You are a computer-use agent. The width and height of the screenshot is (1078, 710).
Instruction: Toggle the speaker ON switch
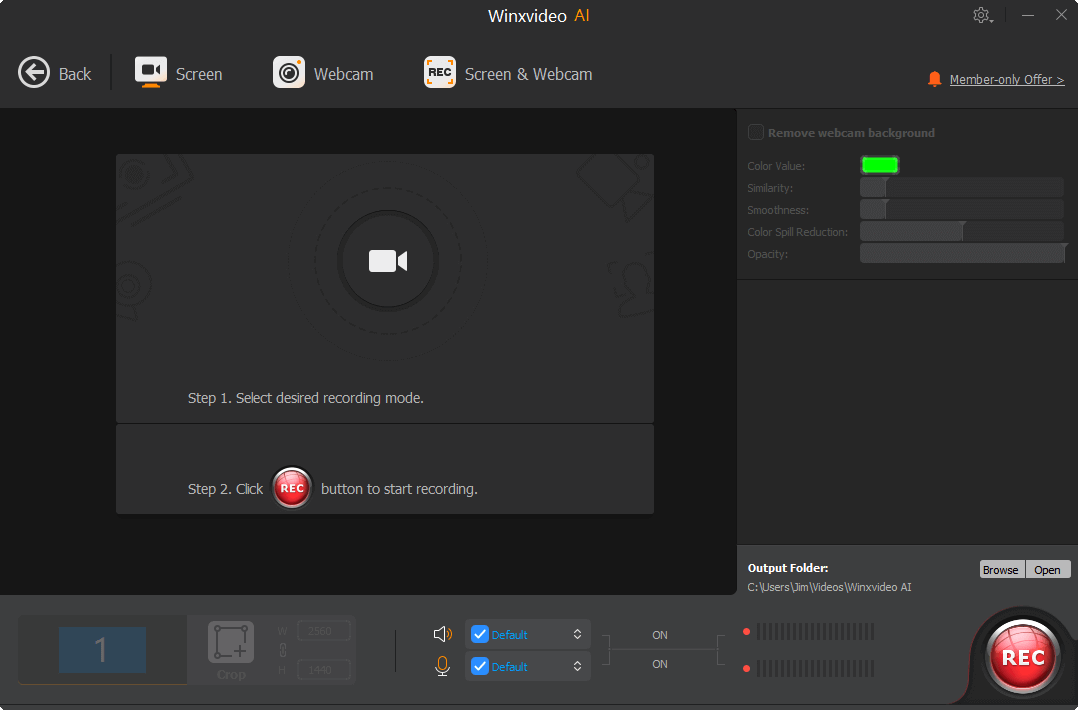click(x=660, y=635)
